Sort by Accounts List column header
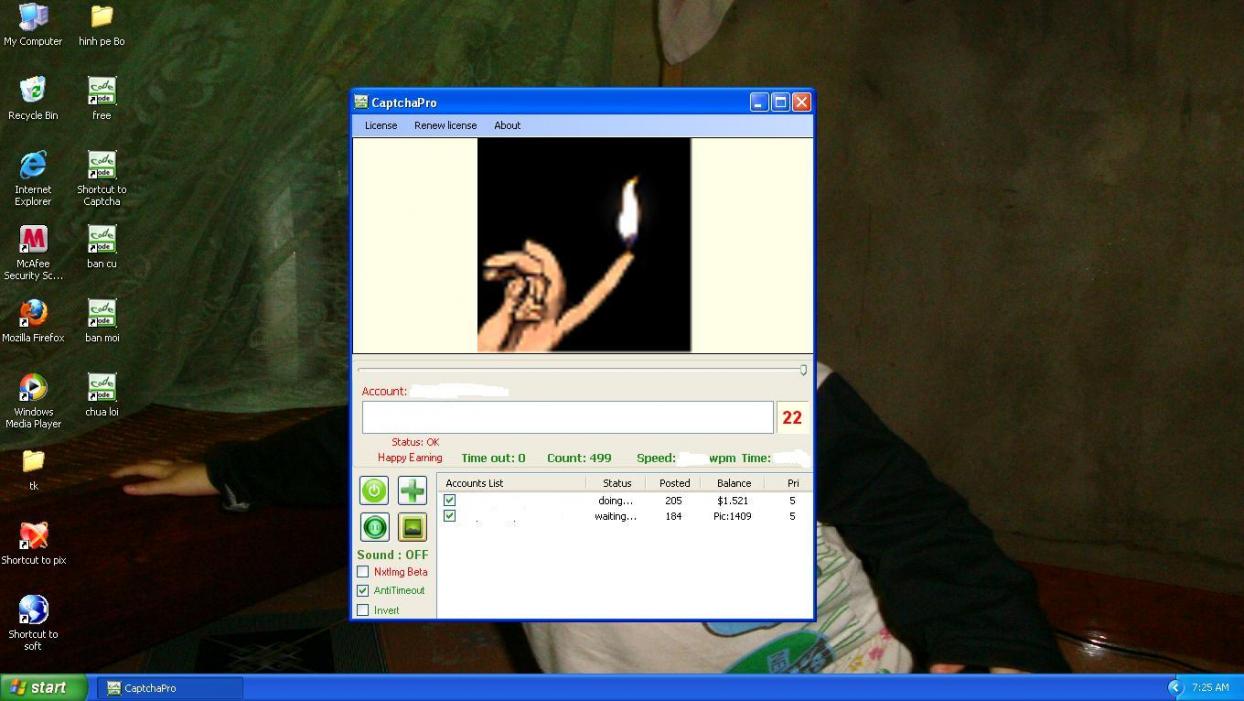This screenshot has height=701, width=1244. point(511,483)
